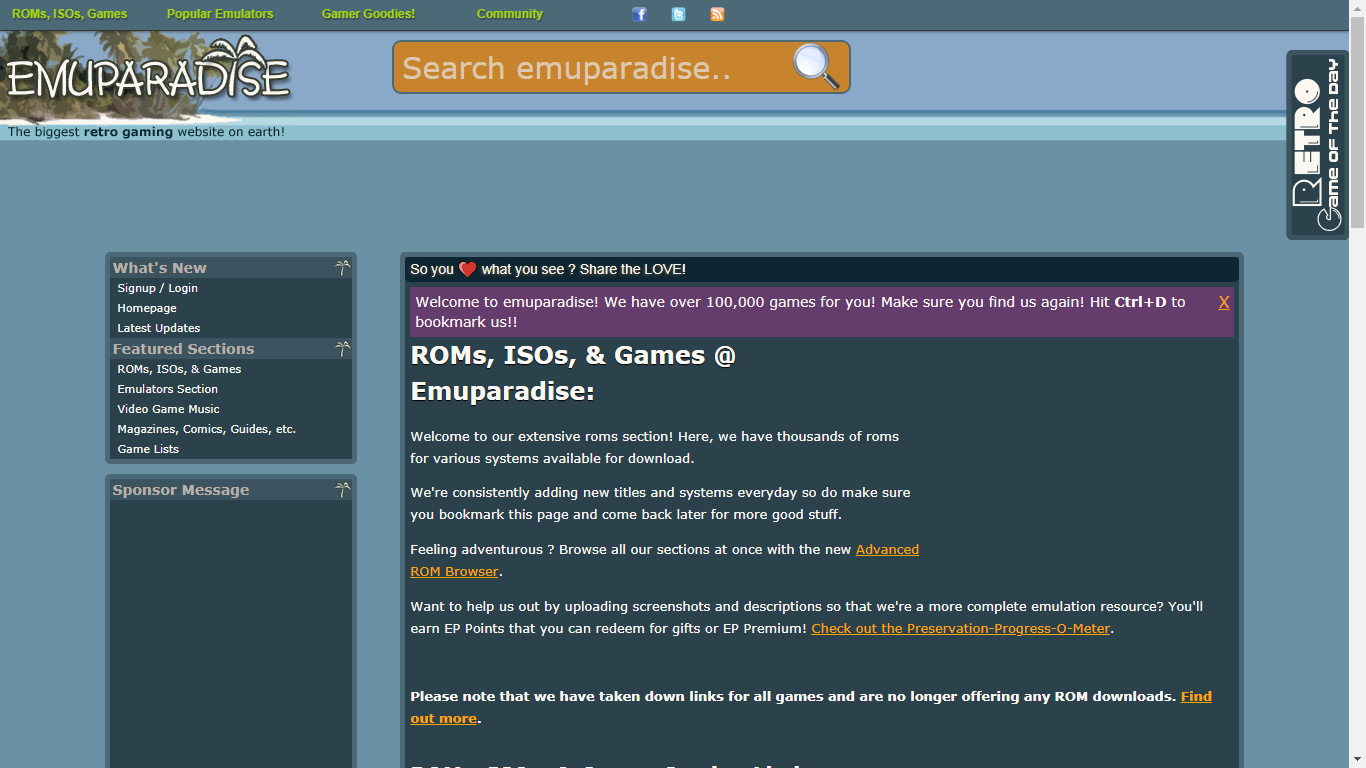Click the palm icon beside Sponsor Message
Screen dimensions: 1366x768
click(x=343, y=488)
